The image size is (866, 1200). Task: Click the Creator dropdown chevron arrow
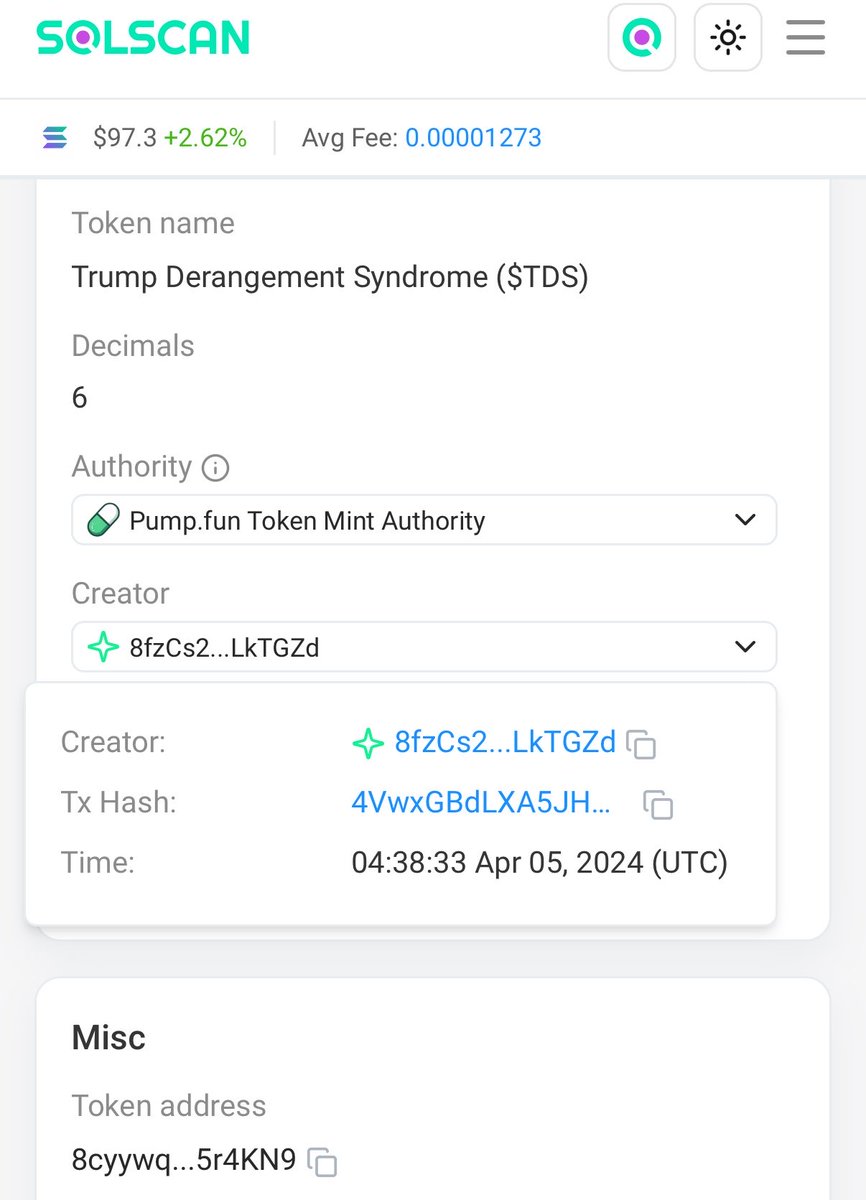coord(745,647)
